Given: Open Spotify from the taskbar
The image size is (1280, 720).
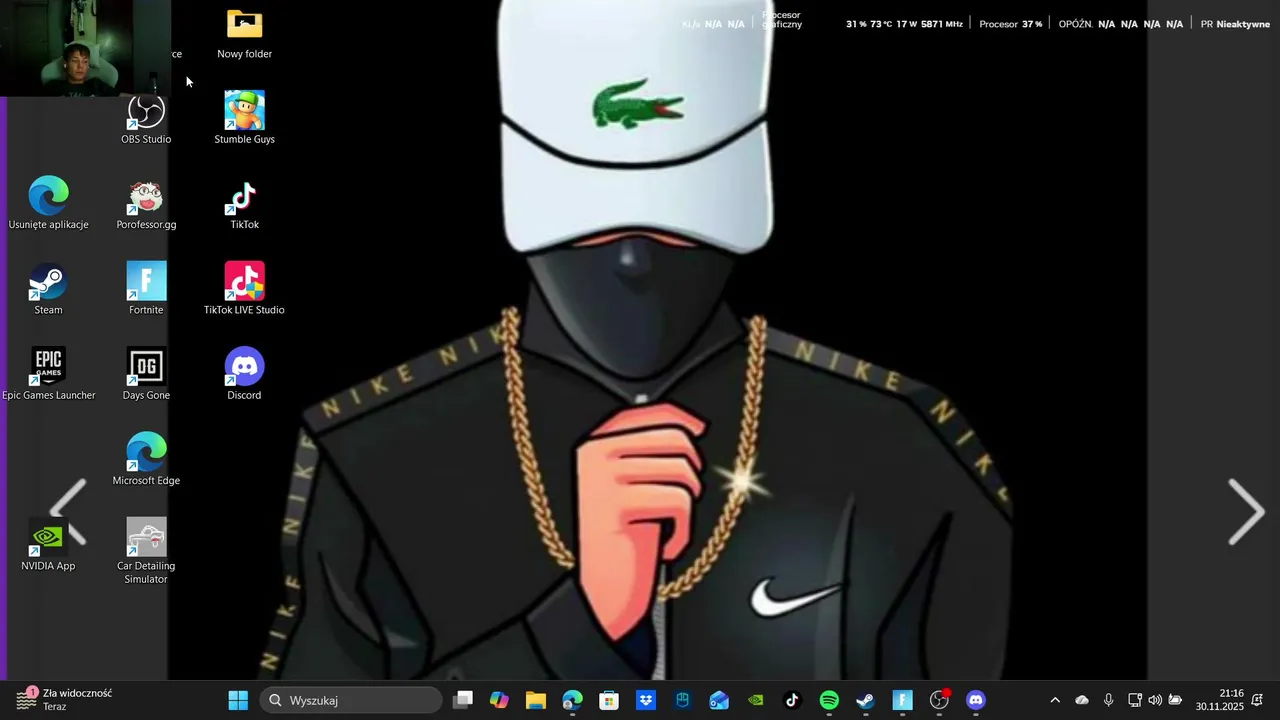Looking at the screenshot, I should click(829, 700).
